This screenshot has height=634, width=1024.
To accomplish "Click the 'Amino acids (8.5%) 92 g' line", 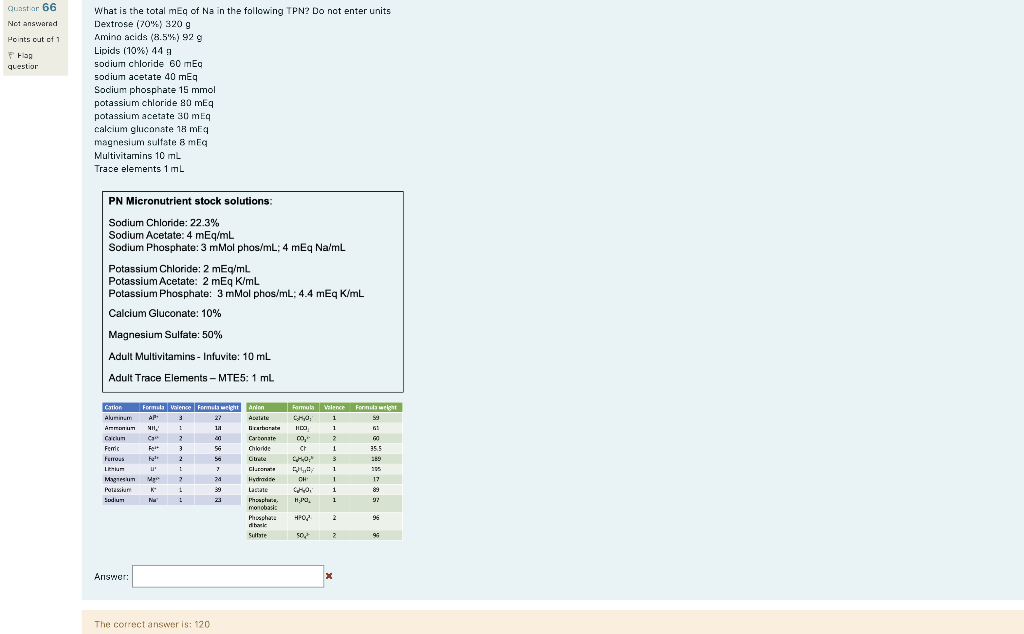I will pyautogui.click(x=148, y=37).
